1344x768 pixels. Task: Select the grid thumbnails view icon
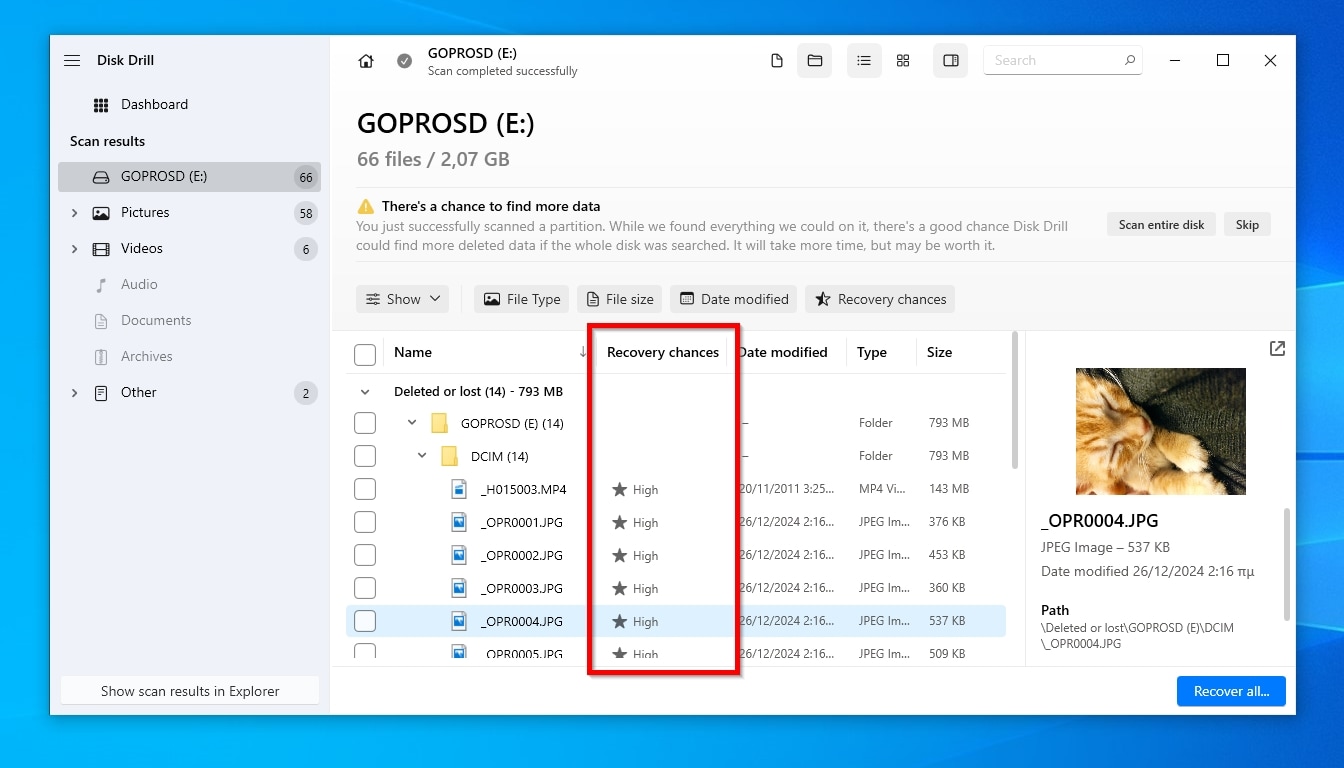click(x=903, y=61)
